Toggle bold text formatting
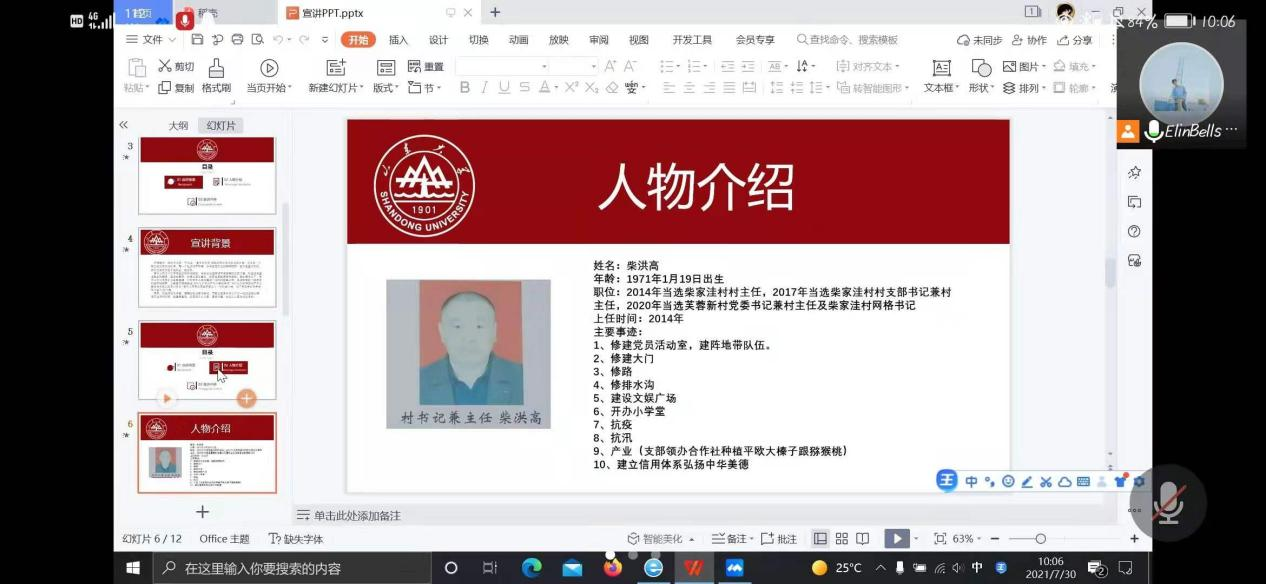The width and height of the screenshot is (1266, 584). 464,88
